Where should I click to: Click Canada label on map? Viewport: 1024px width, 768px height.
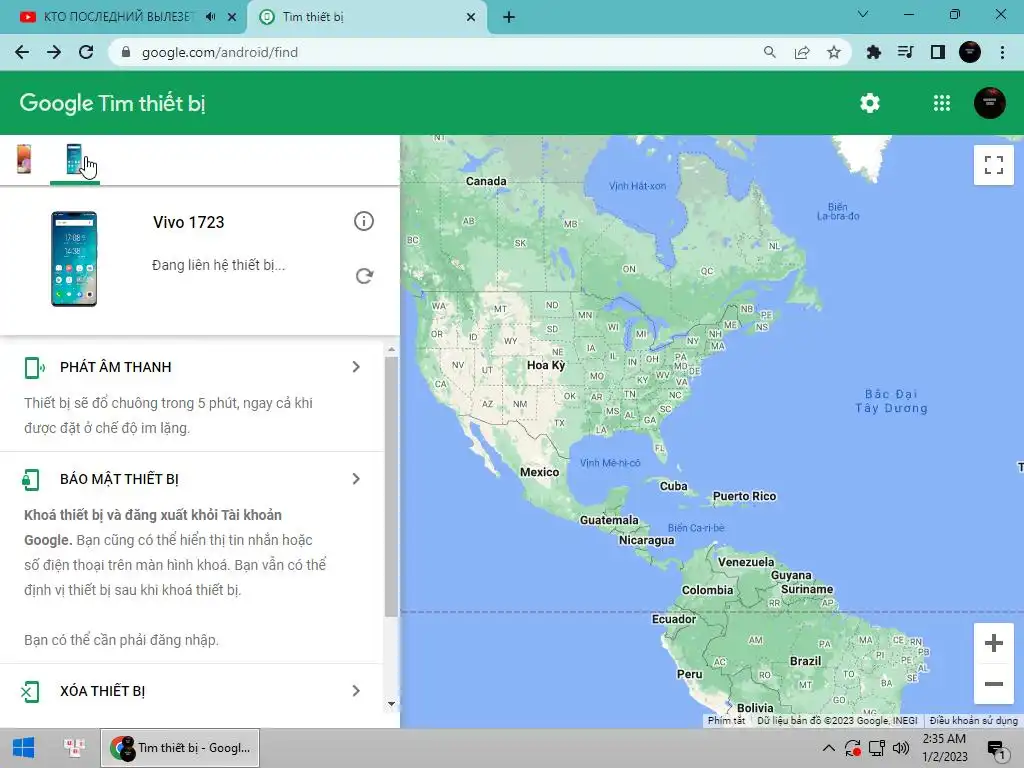(x=486, y=181)
